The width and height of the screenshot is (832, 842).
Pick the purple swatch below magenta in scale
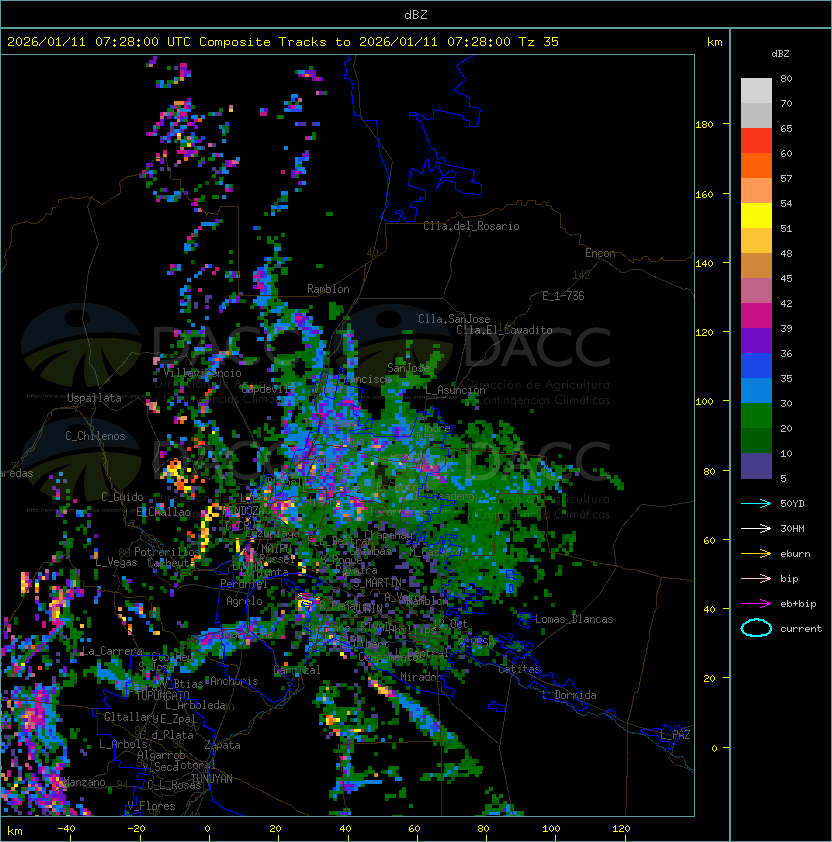coord(756,340)
